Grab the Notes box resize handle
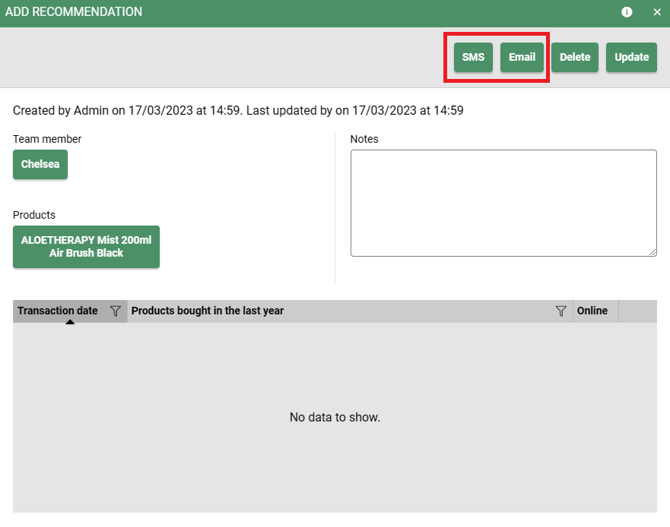Viewport: 670px width, 527px height. click(652, 252)
